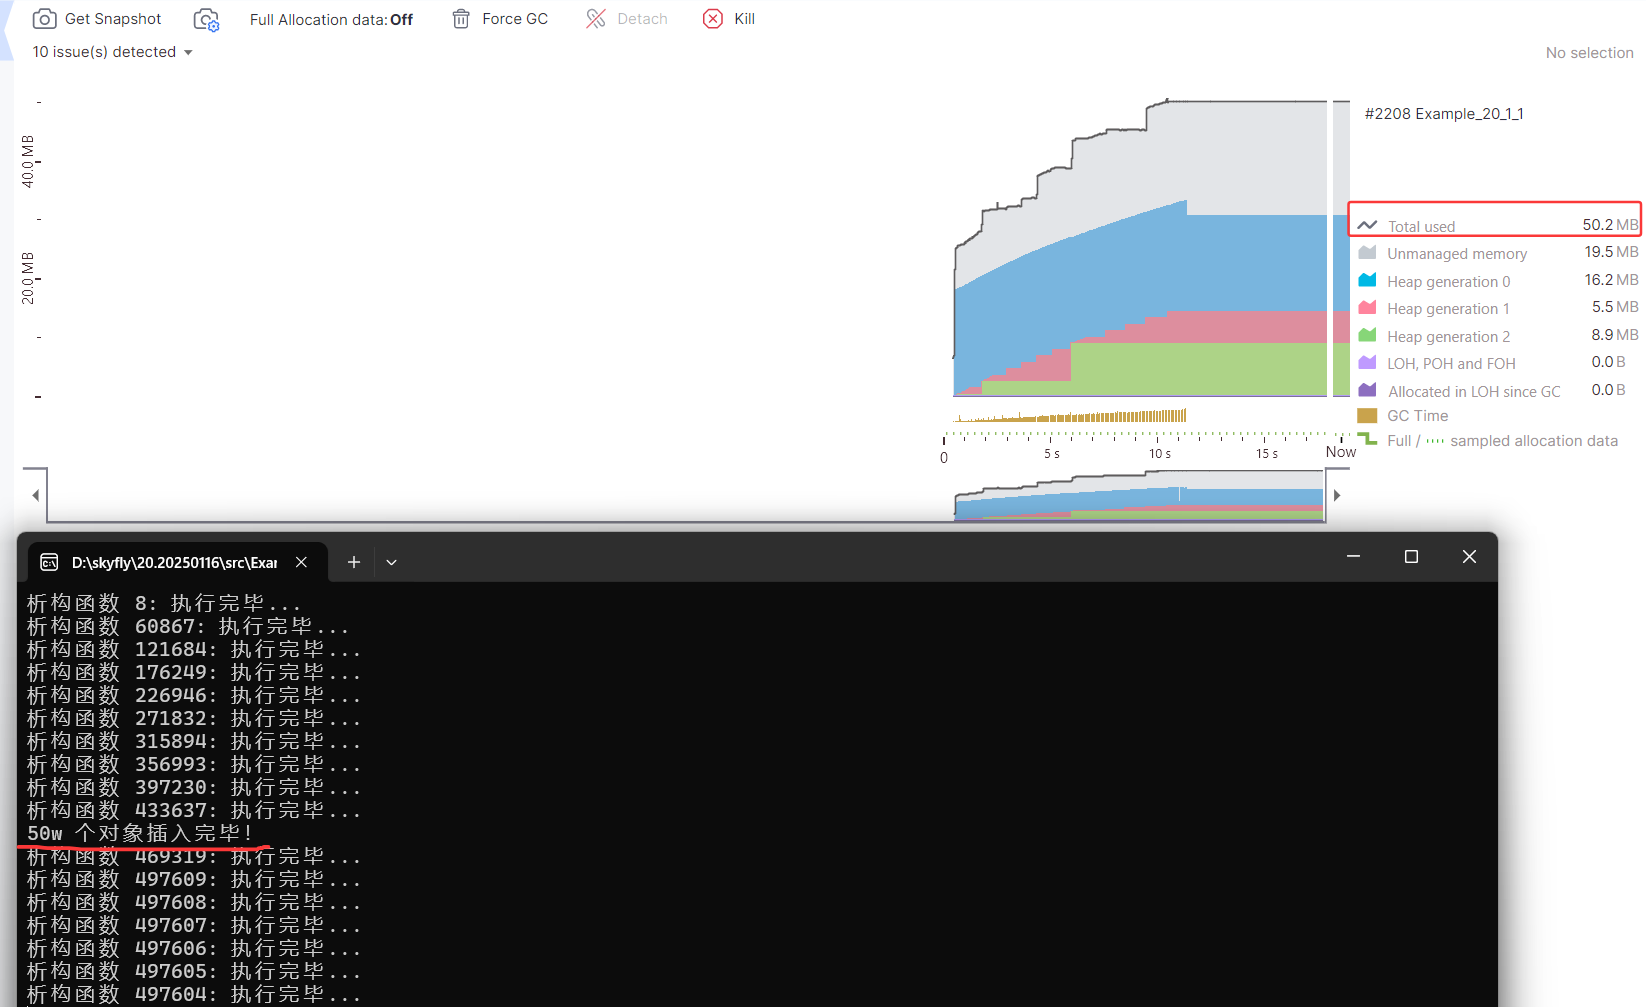Toggle Heap generation 1 legend swatch
The image size is (1646, 1007).
[x=1367, y=308]
